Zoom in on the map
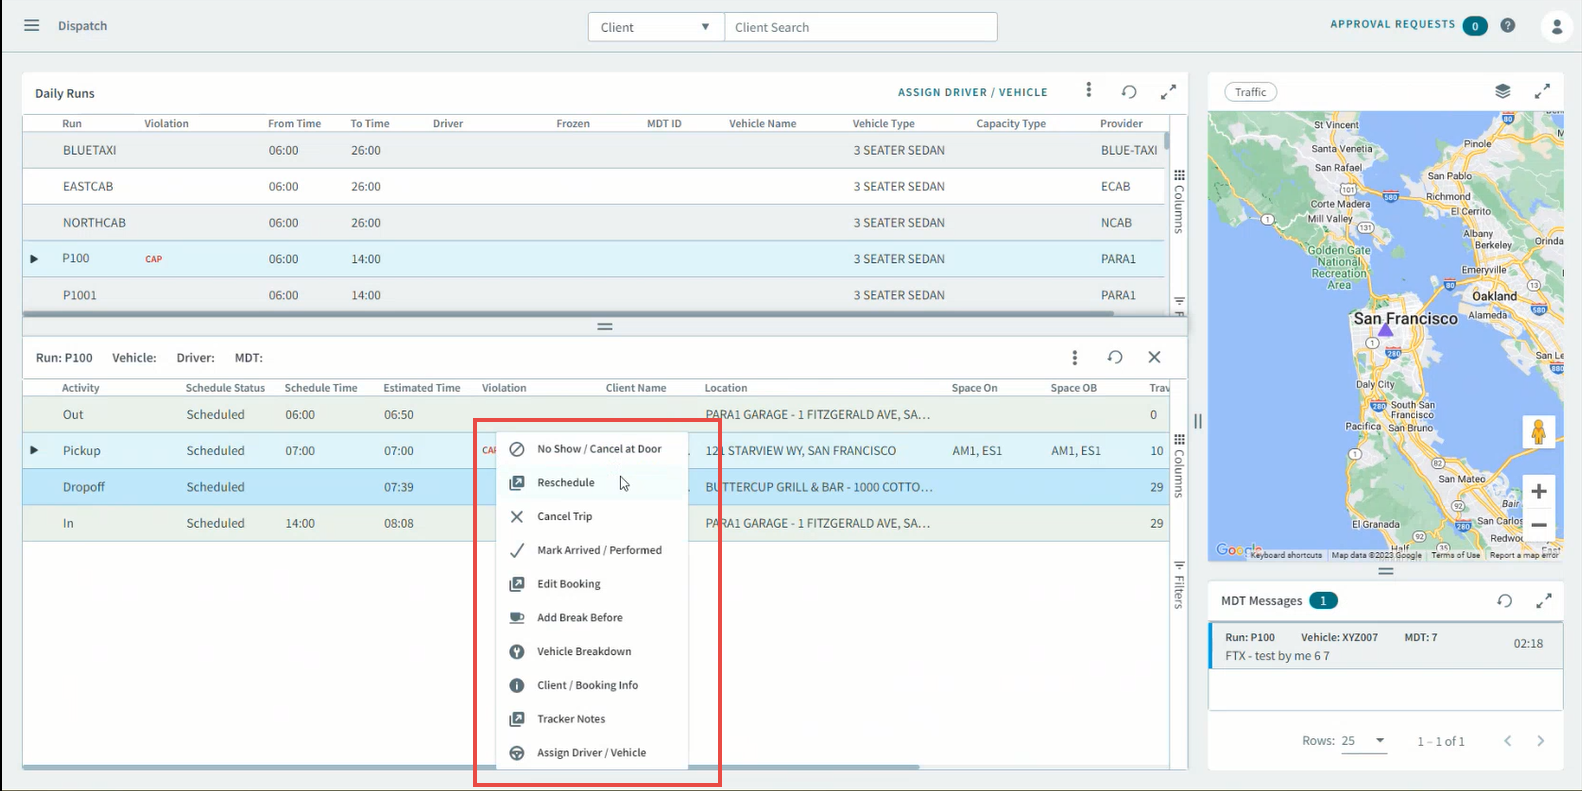1582x791 pixels. click(x=1539, y=491)
